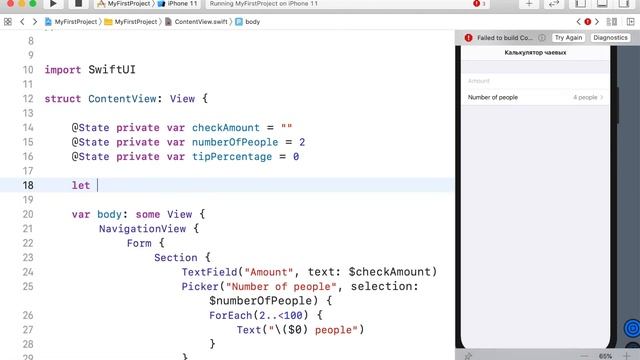Image resolution: width=640 pixels, height=360 pixels.
Task: Click the red error icon in canvas banner
Action: 468,38
